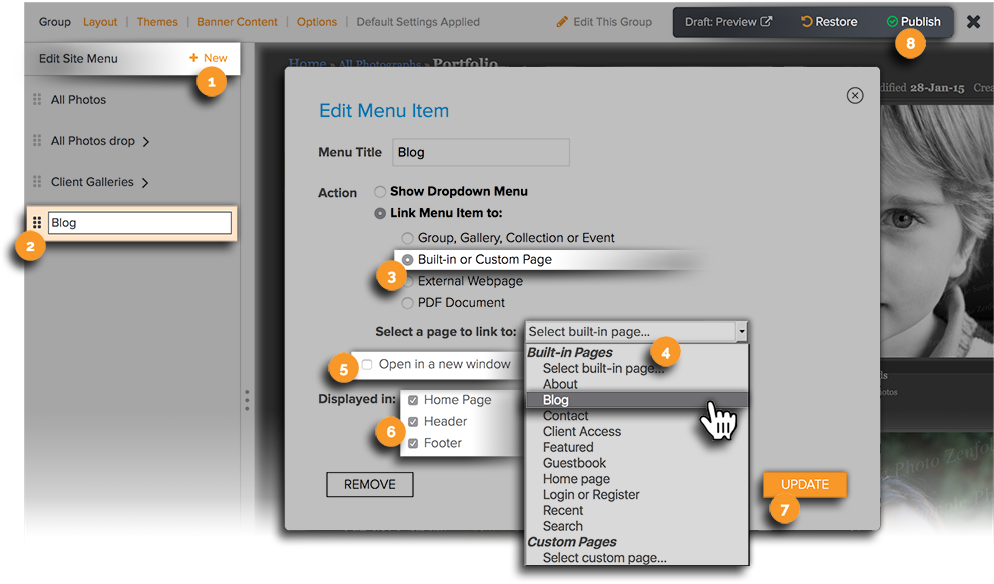
Task: Select Search from the pages list
Action: [563, 526]
